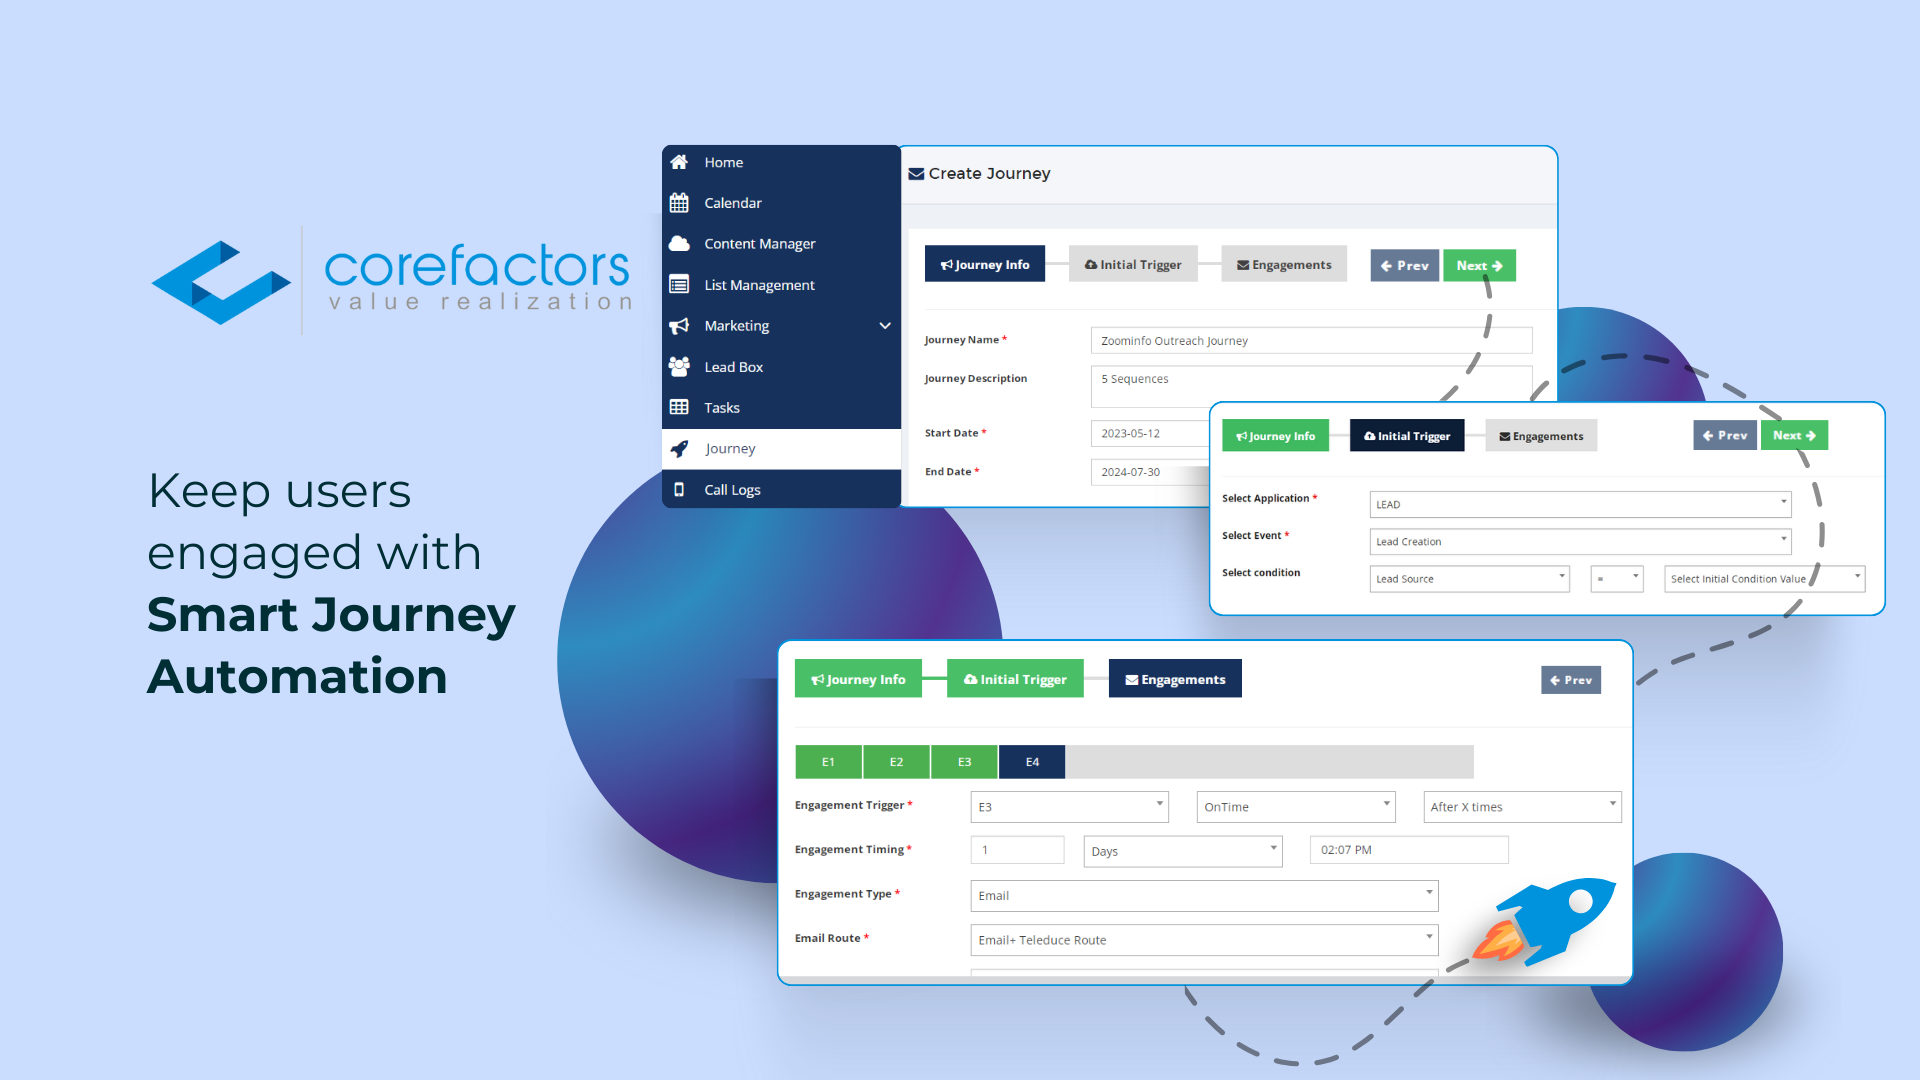Click the Calendar icon in sidebar
This screenshot has height=1080, width=1920.
click(680, 202)
